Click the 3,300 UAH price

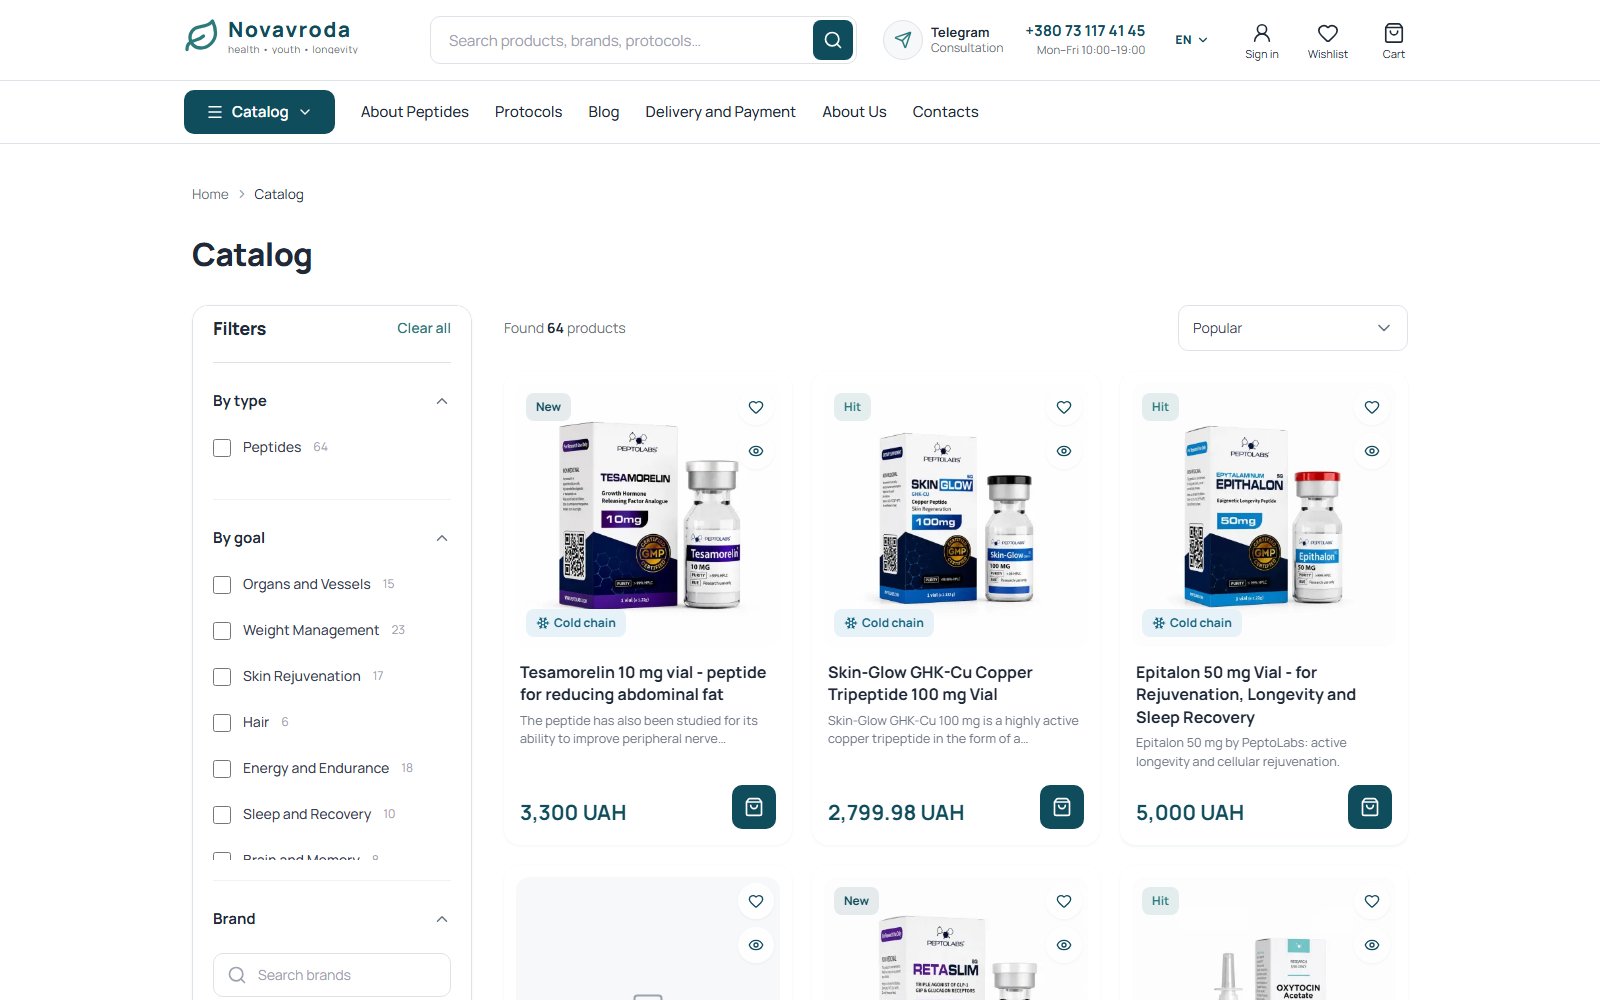573,813
